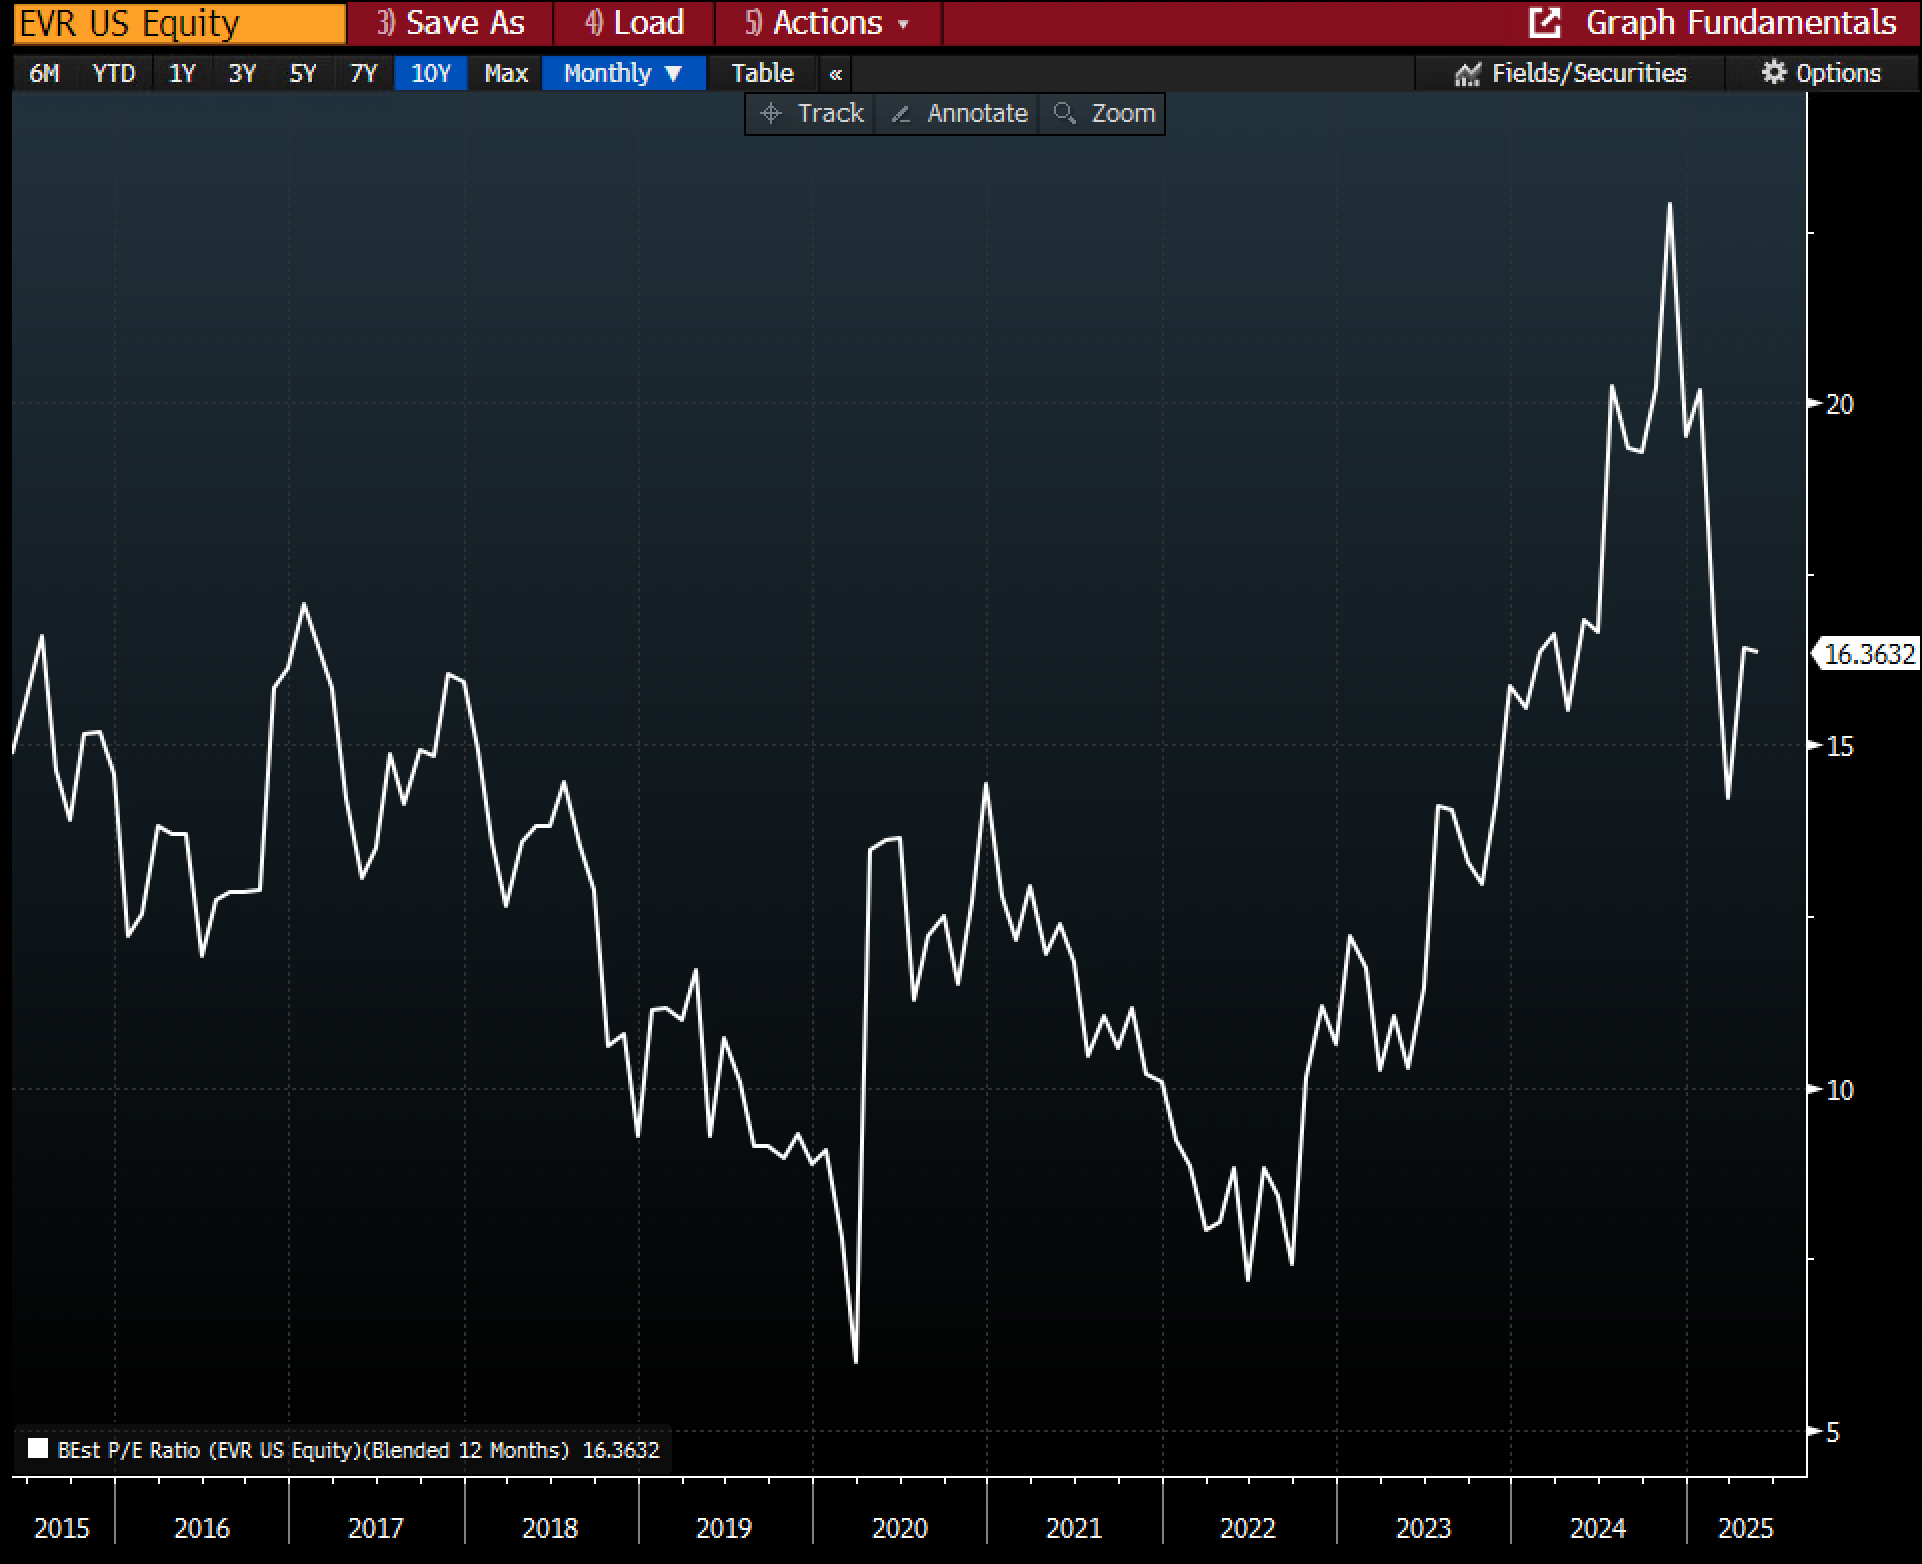Click the 2023 x-axis year label

coord(1423,1528)
